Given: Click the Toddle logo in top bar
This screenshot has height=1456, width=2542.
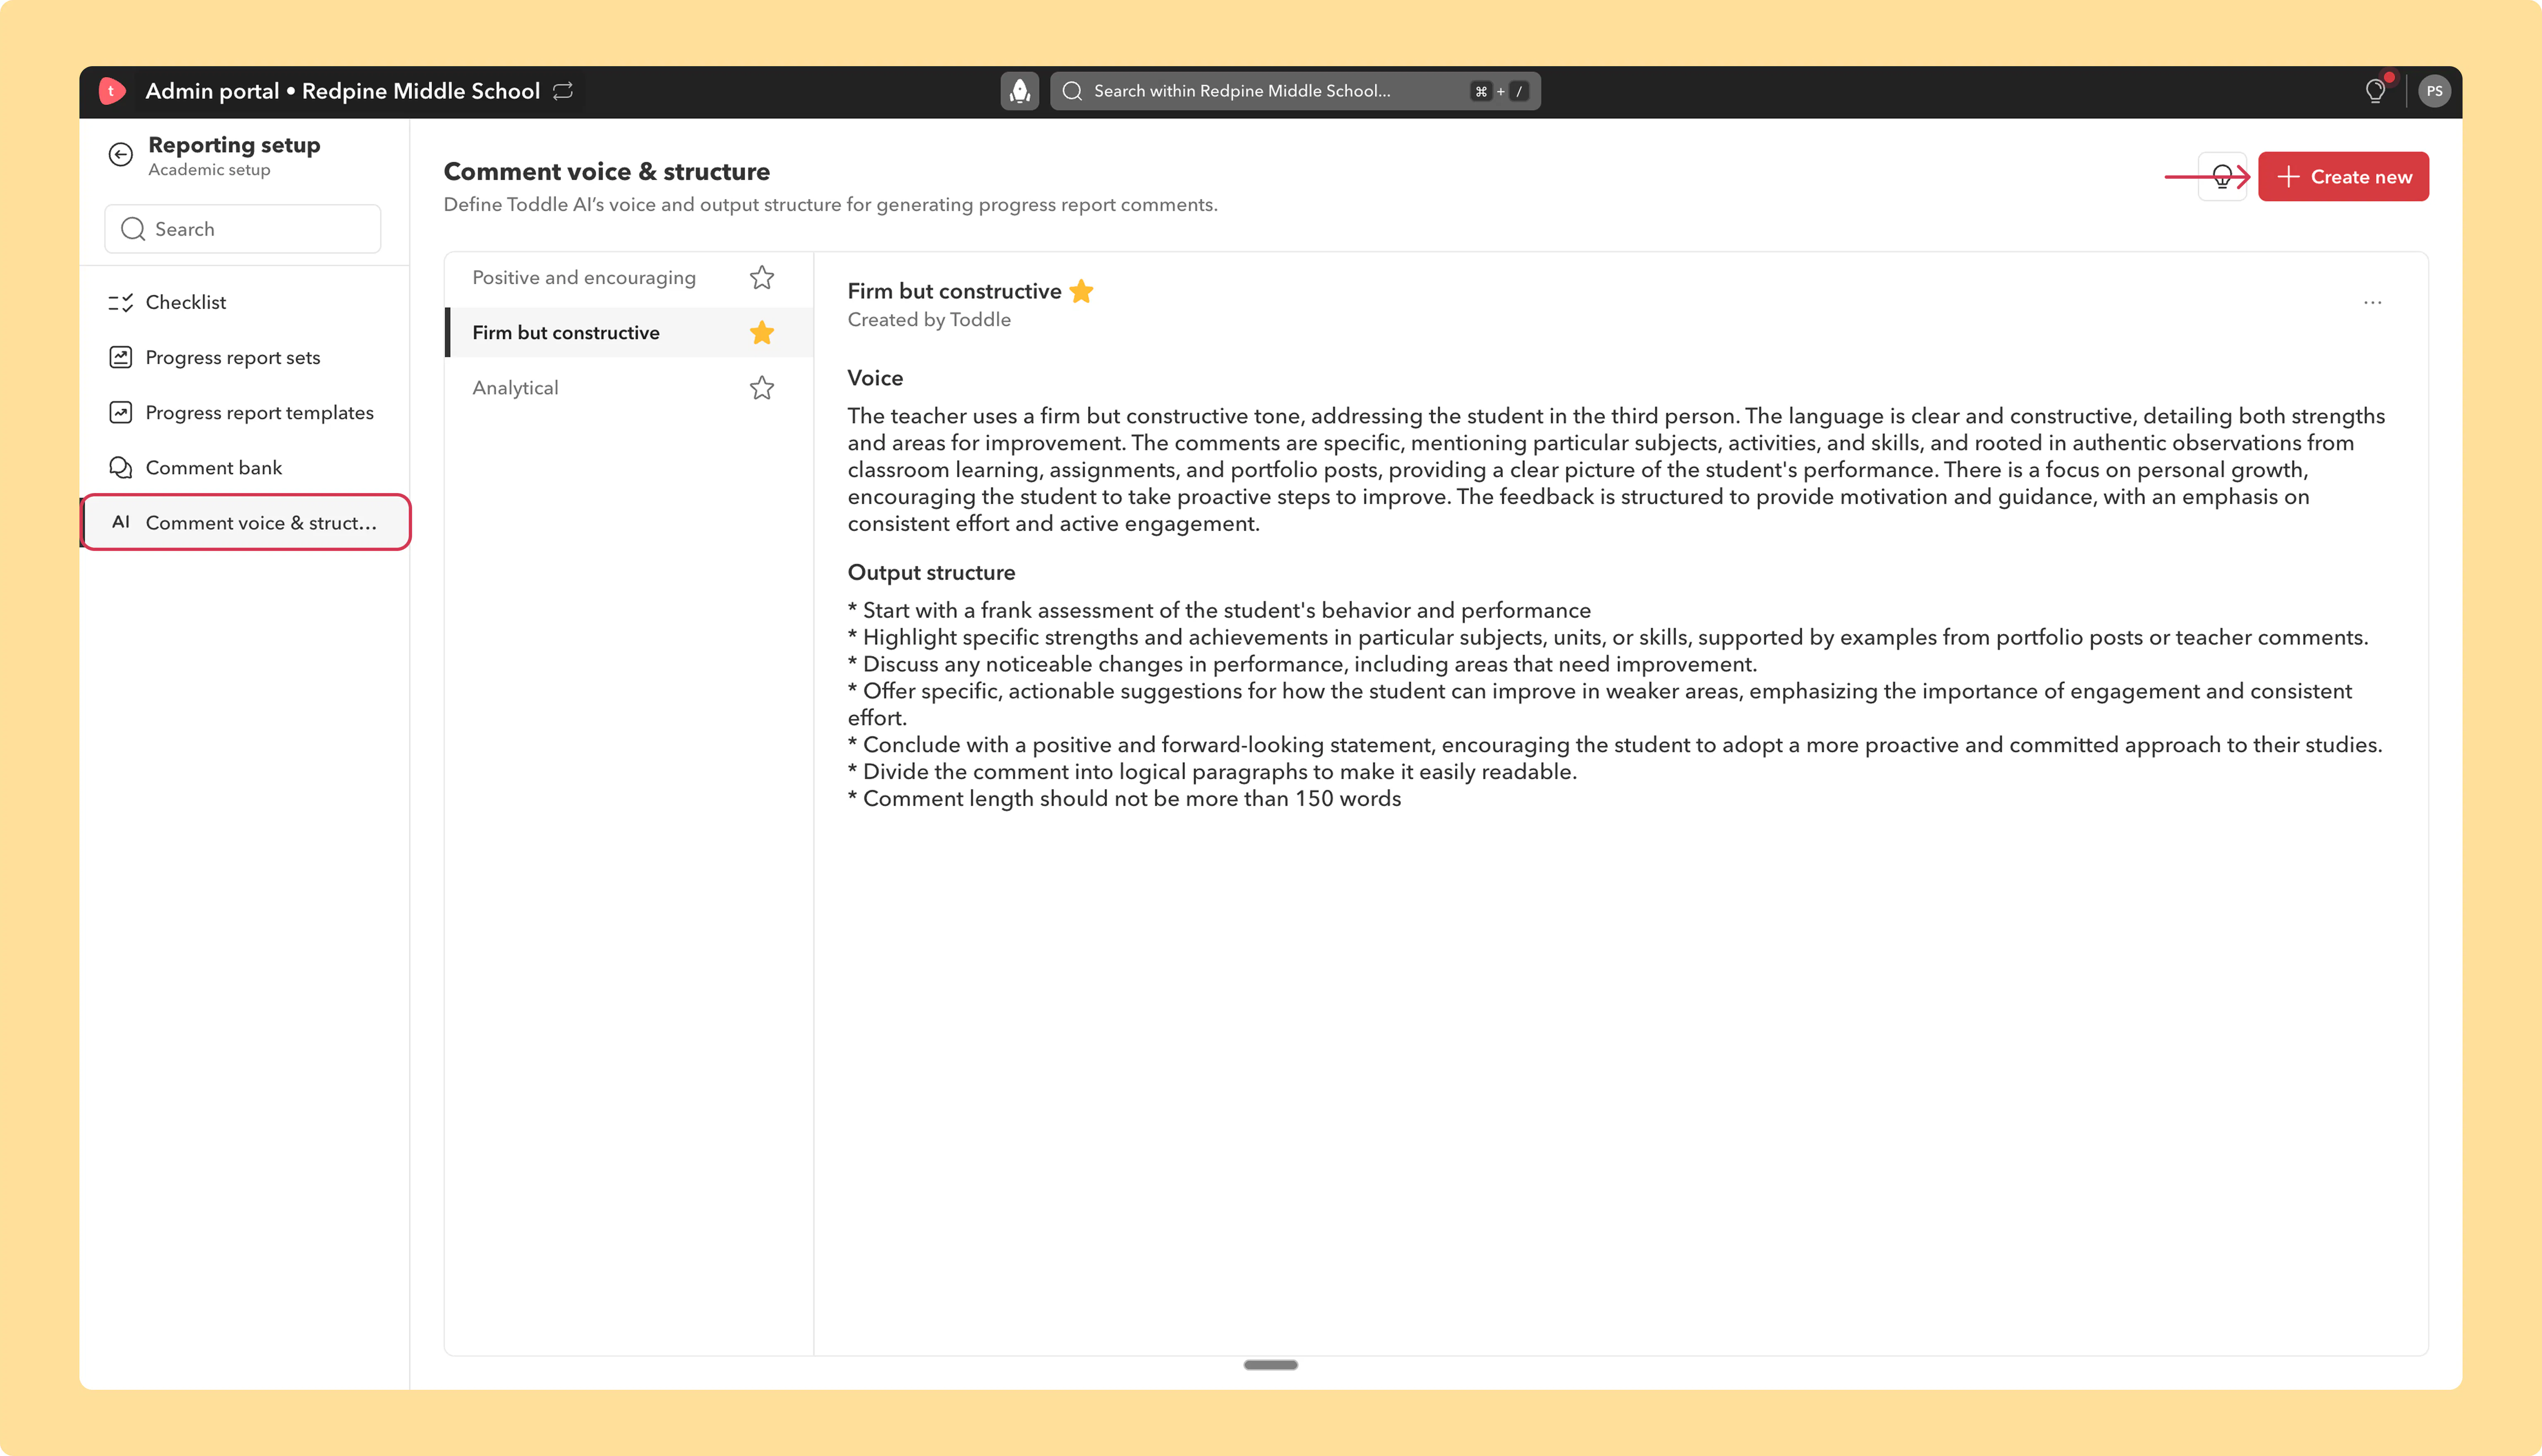Looking at the screenshot, I should pyautogui.click(x=112, y=91).
